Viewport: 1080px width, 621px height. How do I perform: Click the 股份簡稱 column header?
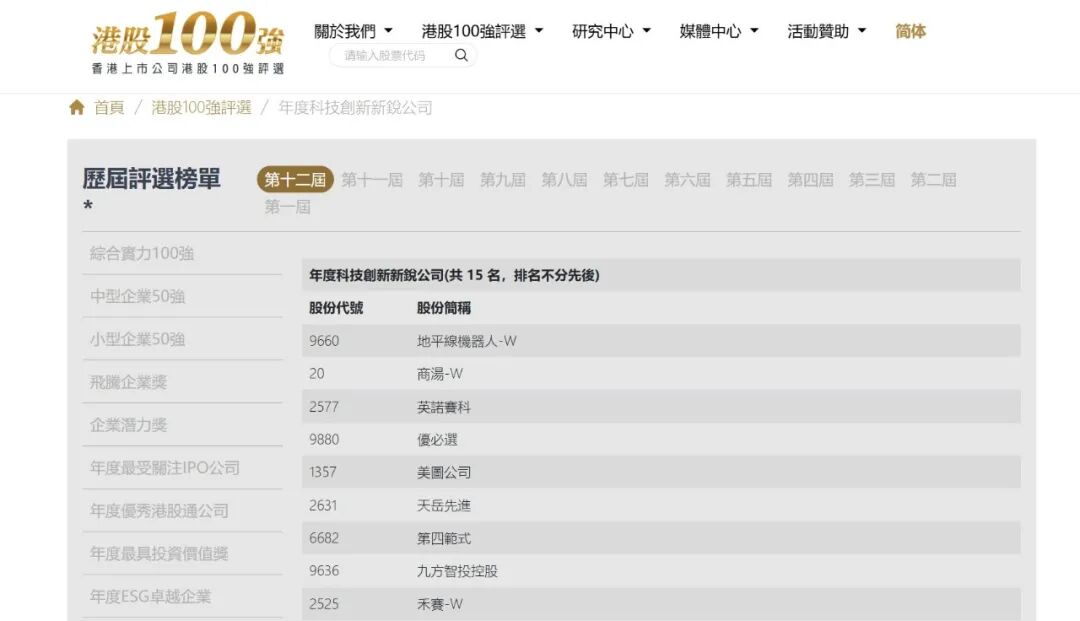(x=444, y=308)
